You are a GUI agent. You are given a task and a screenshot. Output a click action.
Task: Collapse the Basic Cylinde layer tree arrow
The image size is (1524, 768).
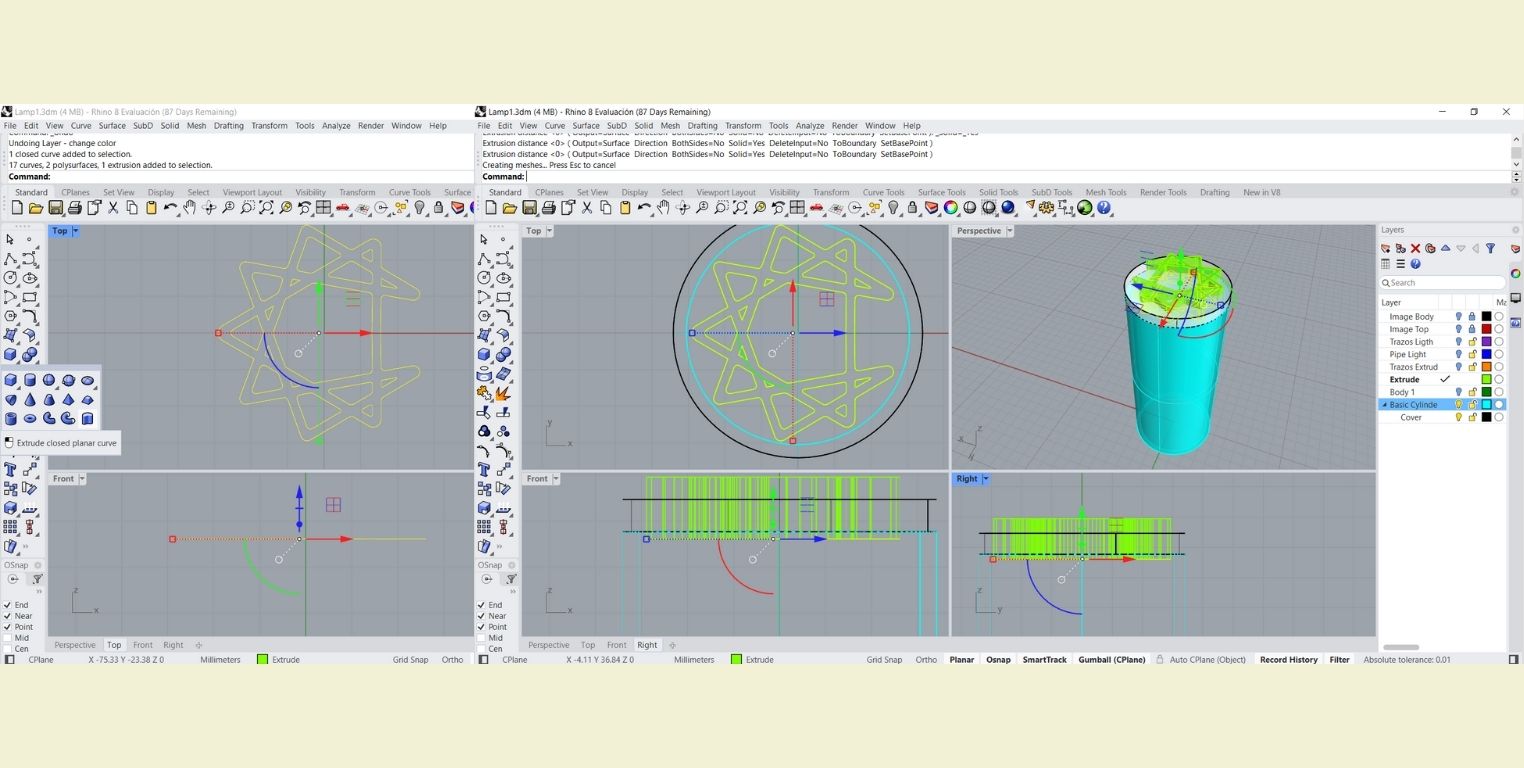tap(1384, 405)
